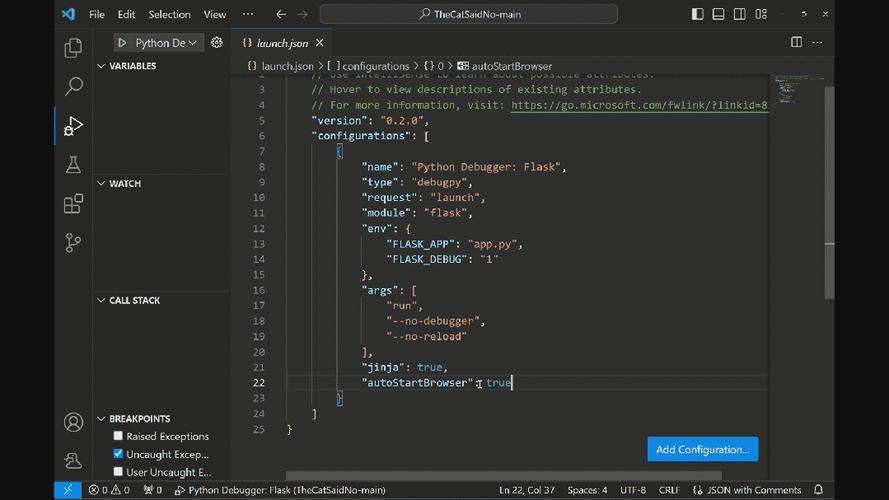Screen dimensions: 889x500
Task: Click Ln 22, Col 37 in status bar
Action: tap(527, 490)
